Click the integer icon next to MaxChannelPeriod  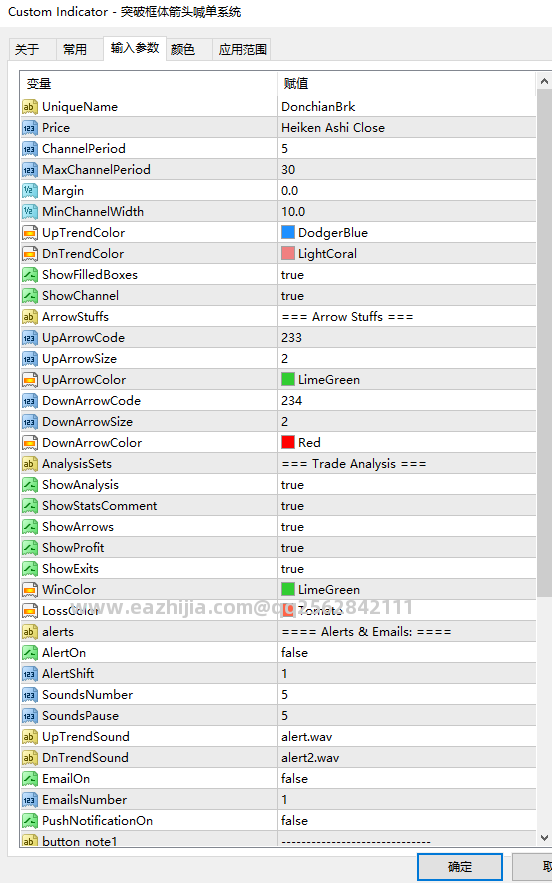[30, 170]
